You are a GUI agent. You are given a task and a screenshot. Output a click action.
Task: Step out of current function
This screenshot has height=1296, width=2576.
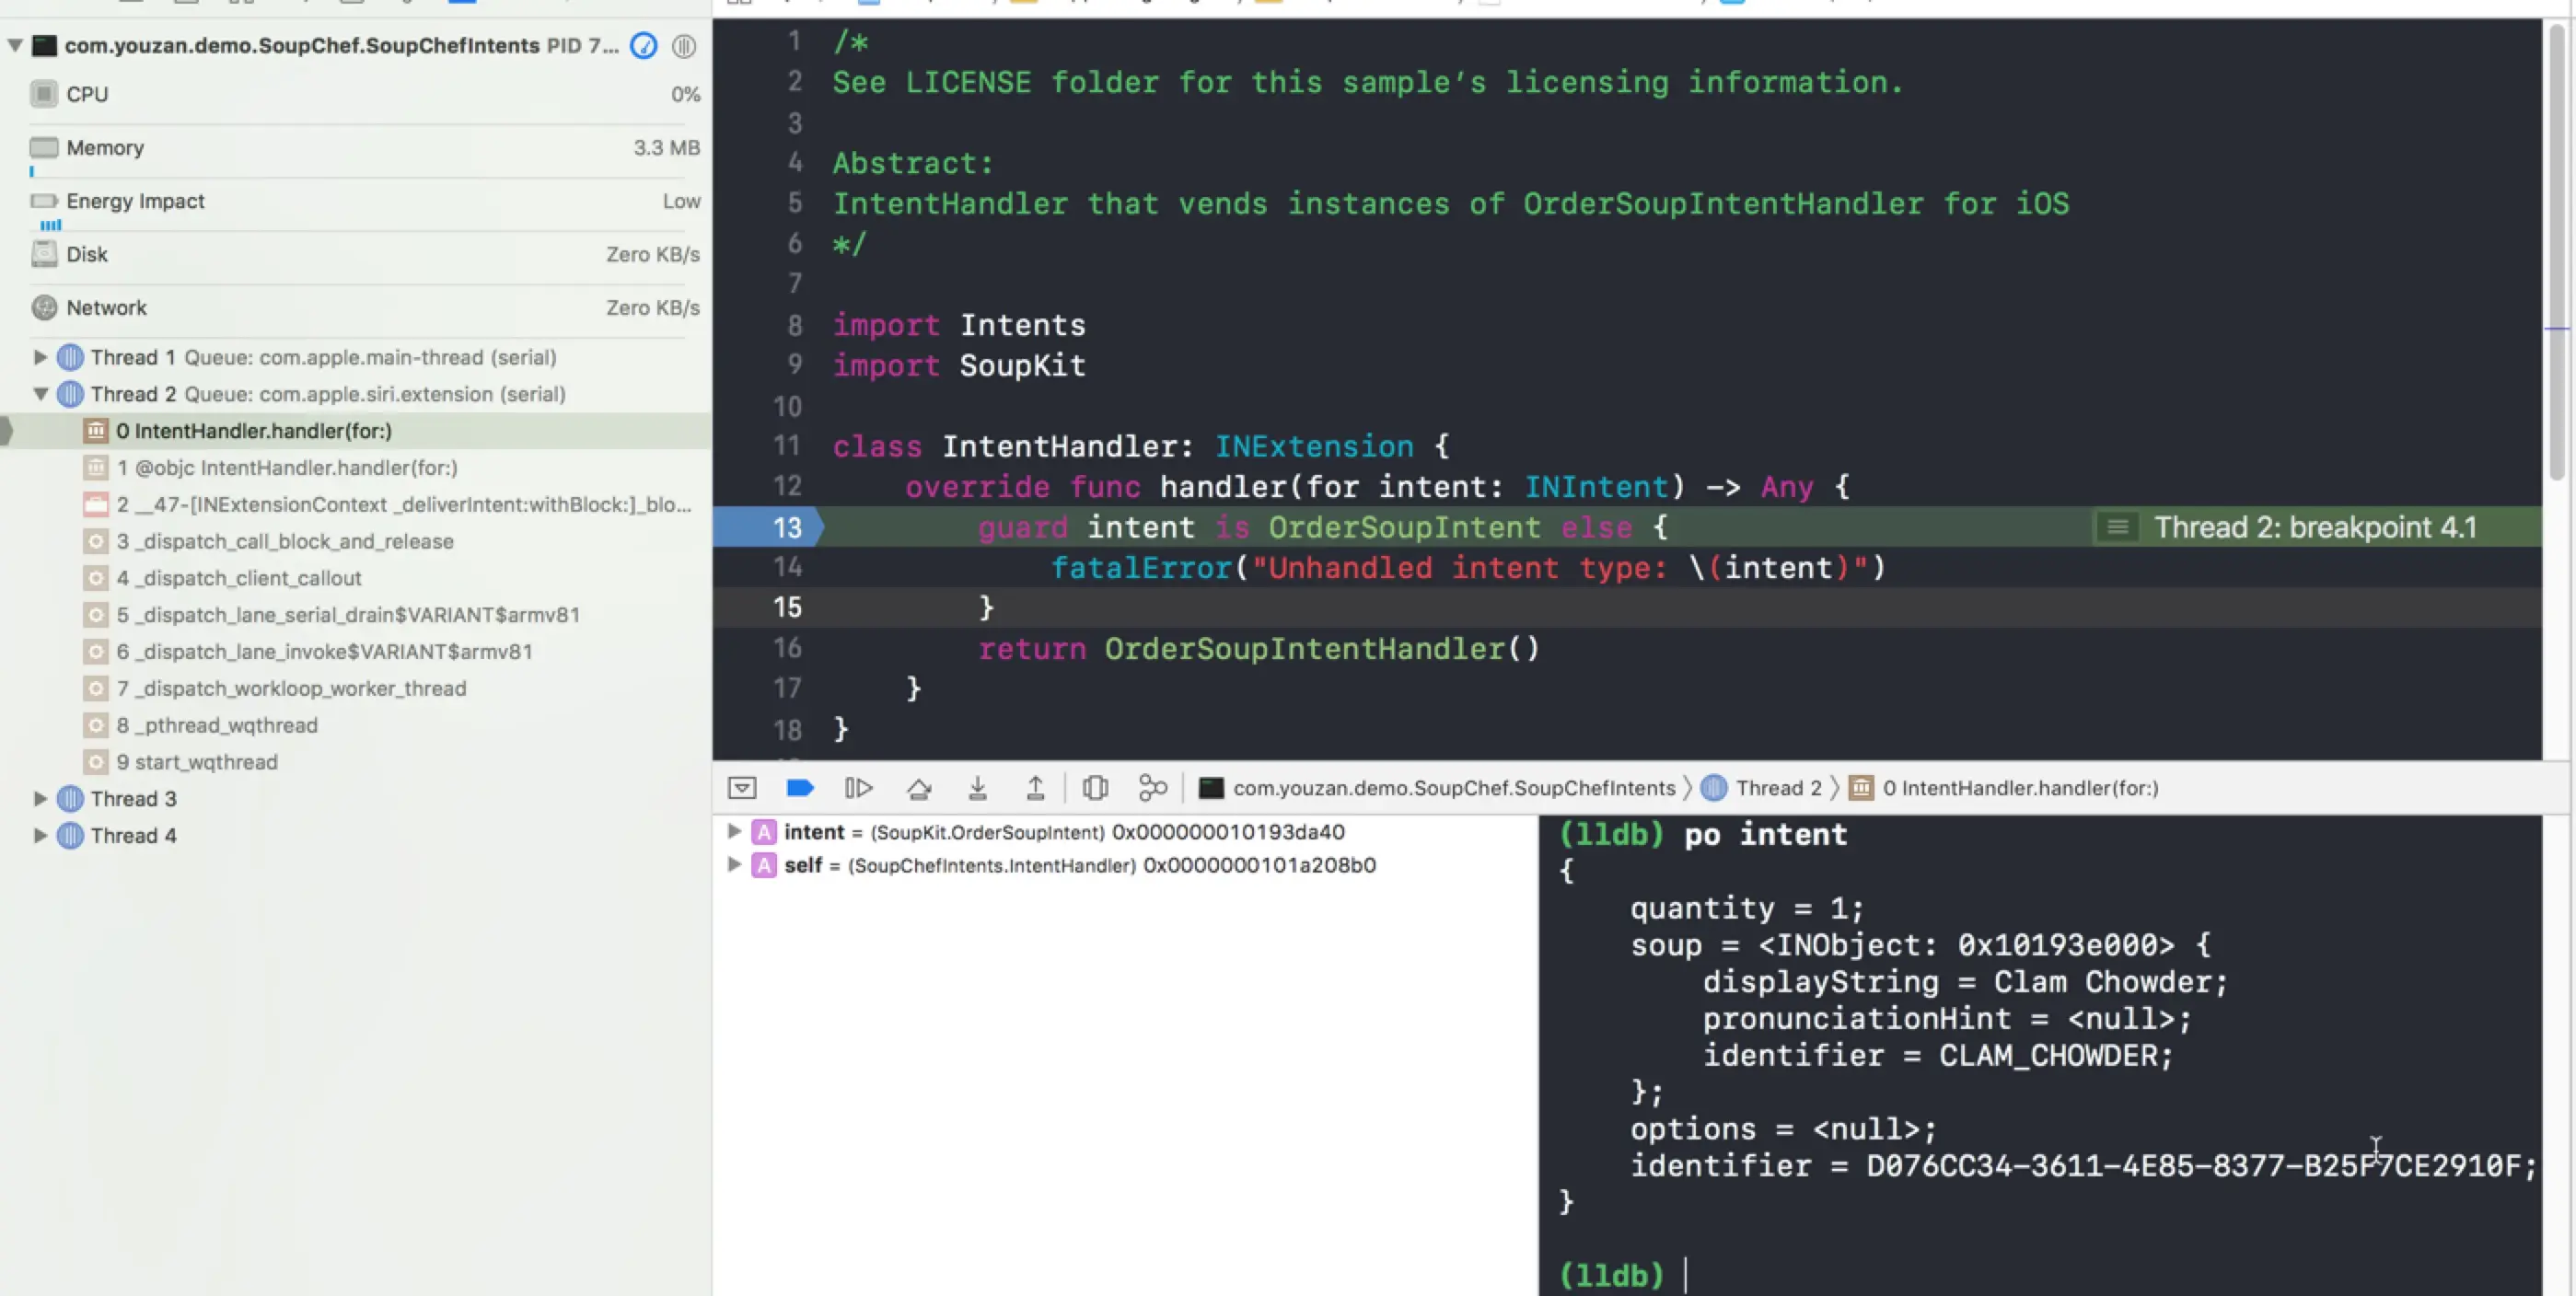pyautogui.click(x=1035, y=788)
